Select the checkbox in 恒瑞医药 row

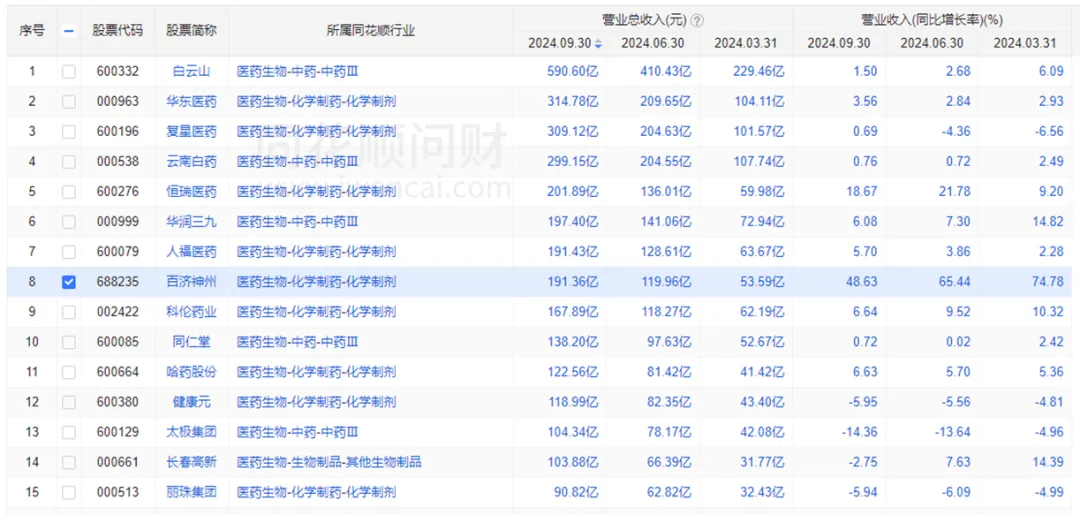point(68,192)
